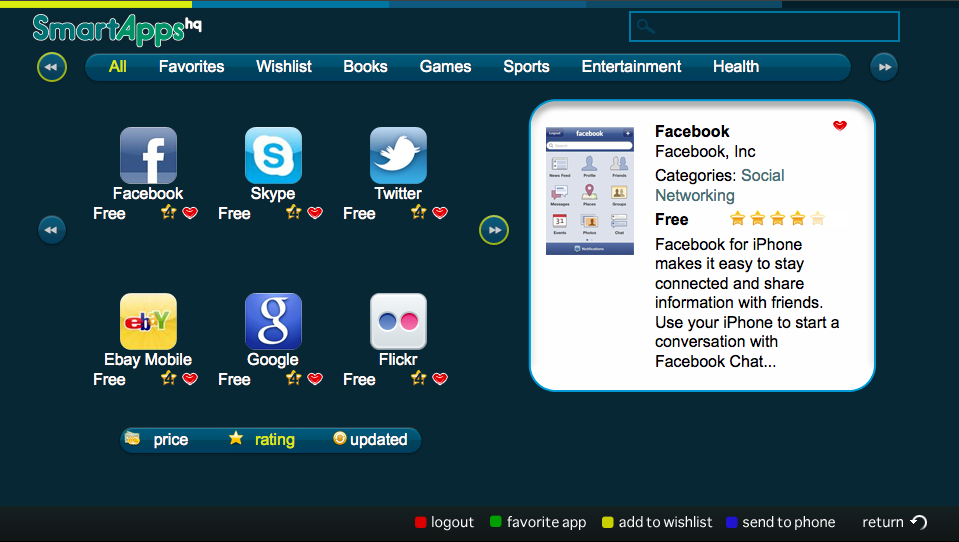
Task: Favorite Skype with its heart icon
Action: 315,213
